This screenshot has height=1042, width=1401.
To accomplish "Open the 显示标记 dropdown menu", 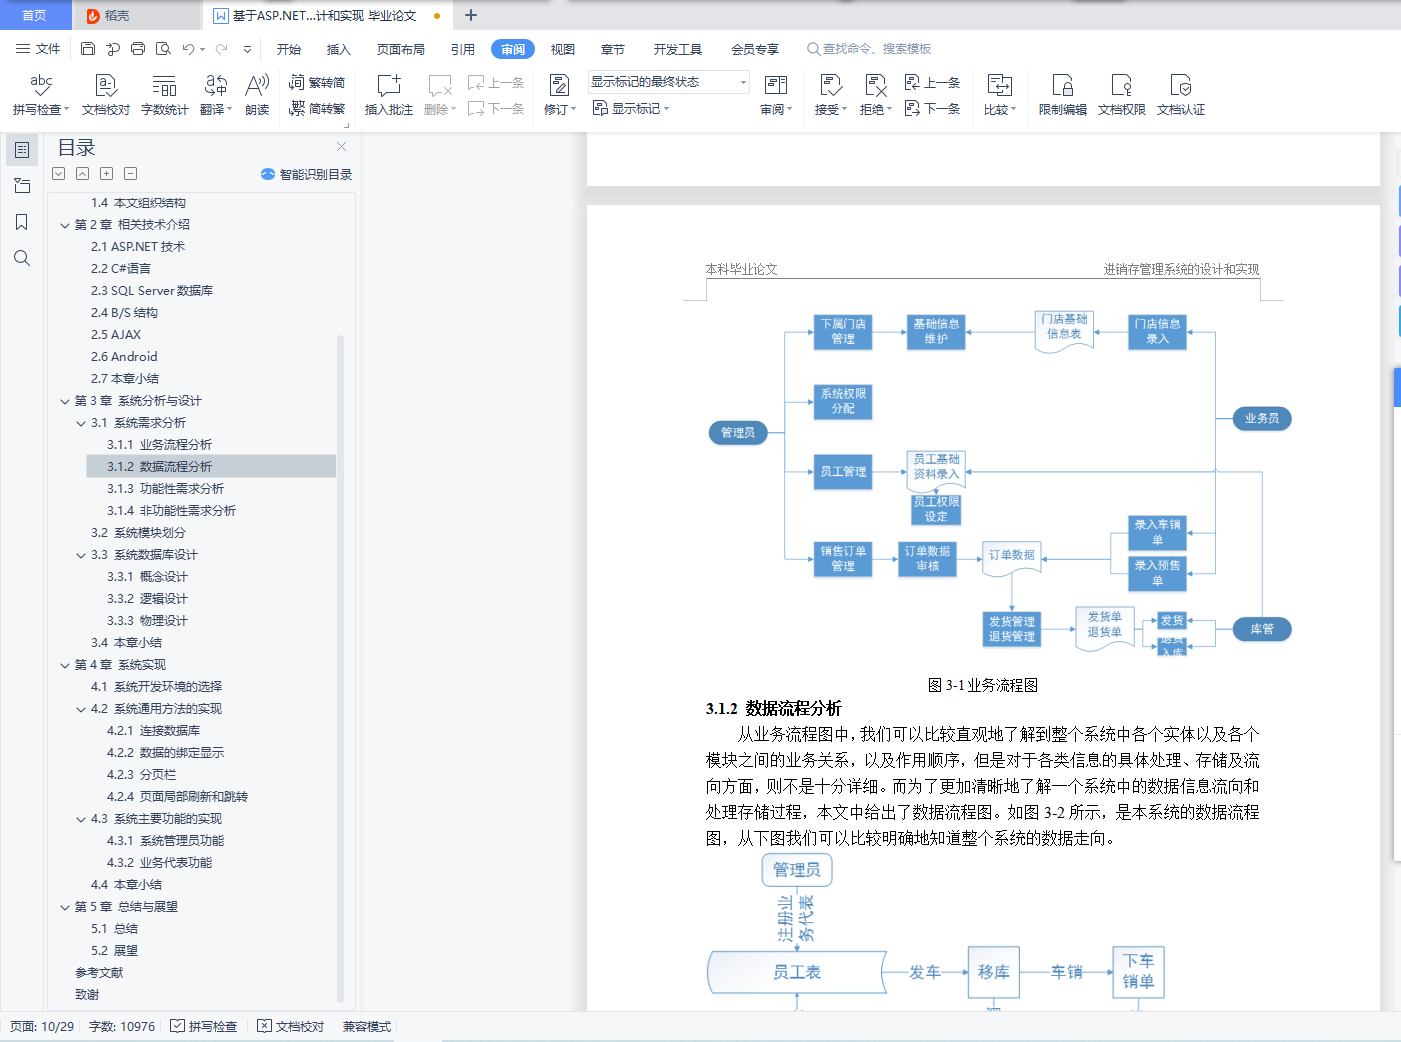I will 631,108.
